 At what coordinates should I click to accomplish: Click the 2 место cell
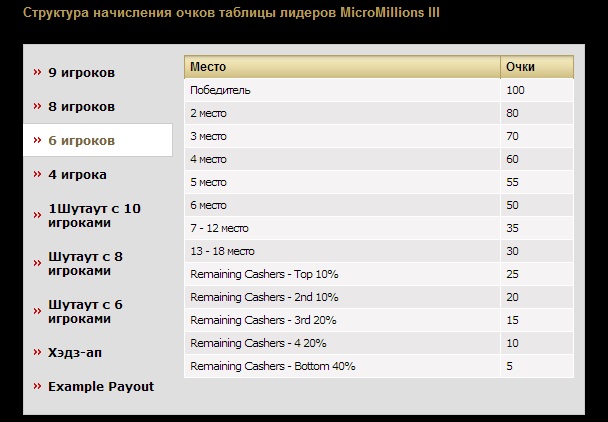tap(342, 113)
